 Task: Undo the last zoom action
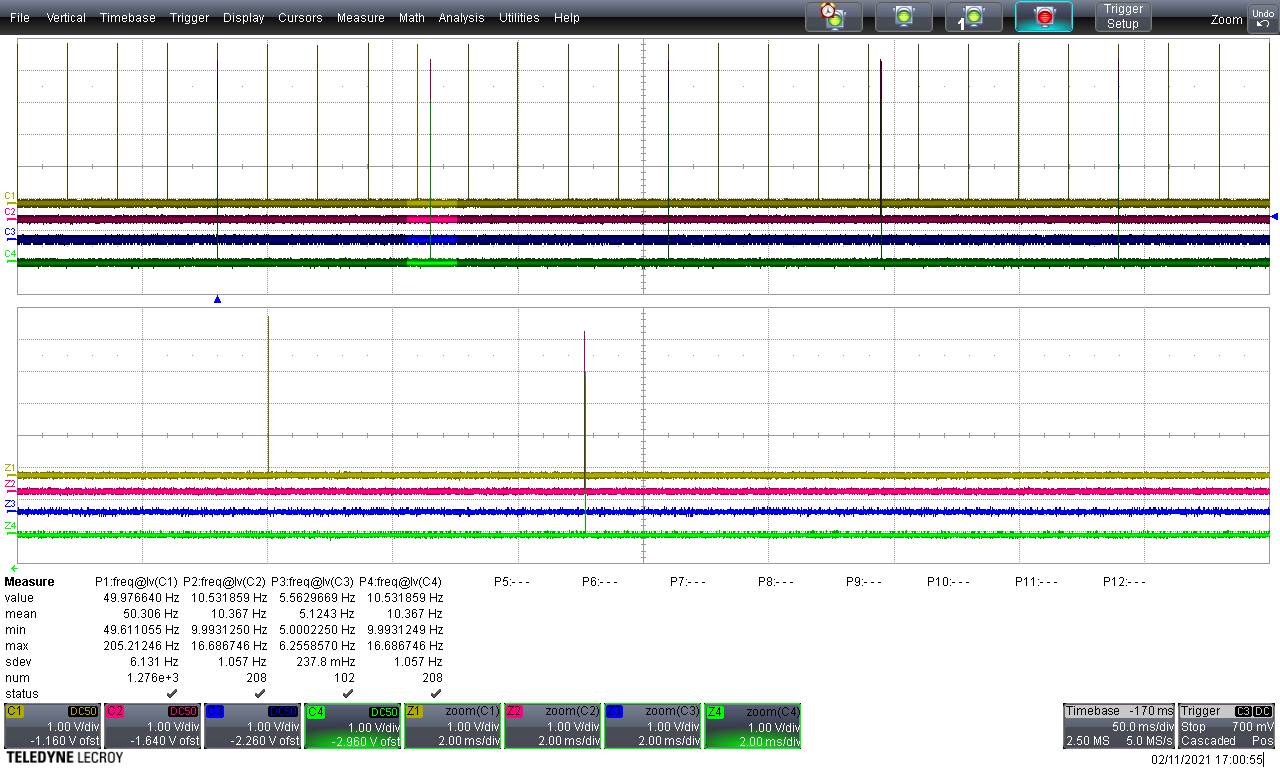tap(1261, 17)
